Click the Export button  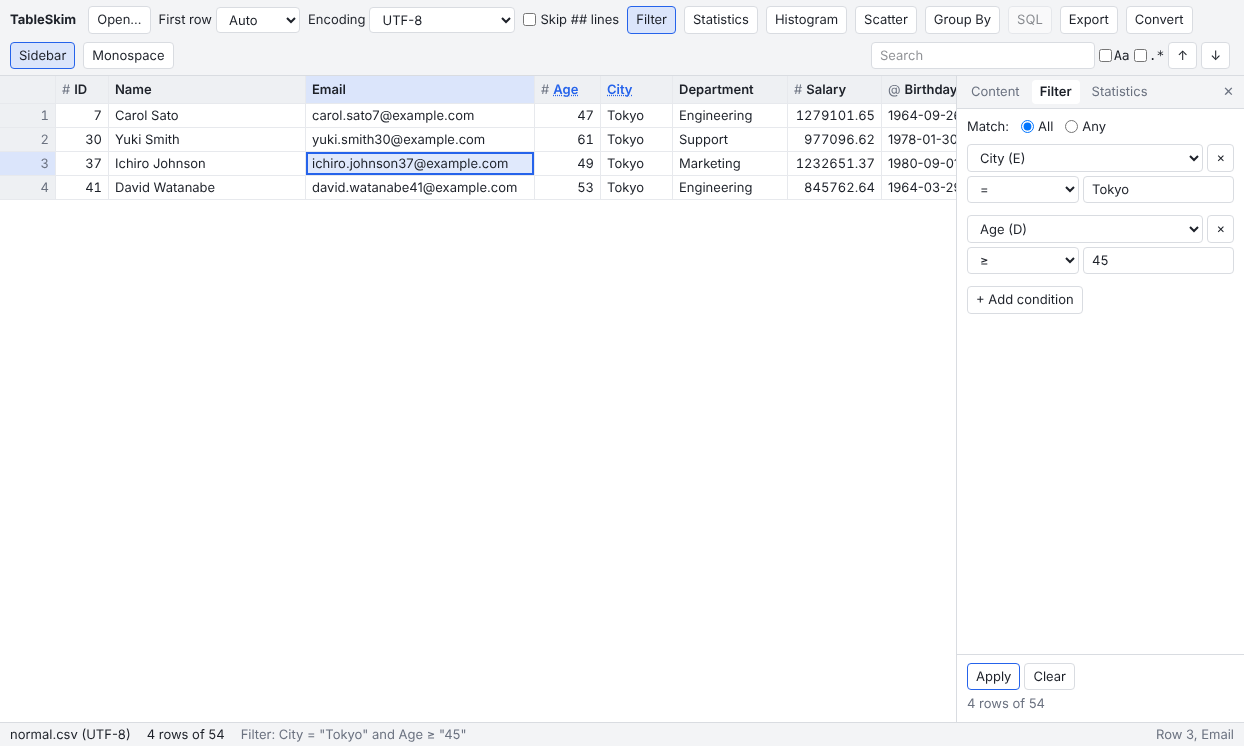coord(1088,20)
